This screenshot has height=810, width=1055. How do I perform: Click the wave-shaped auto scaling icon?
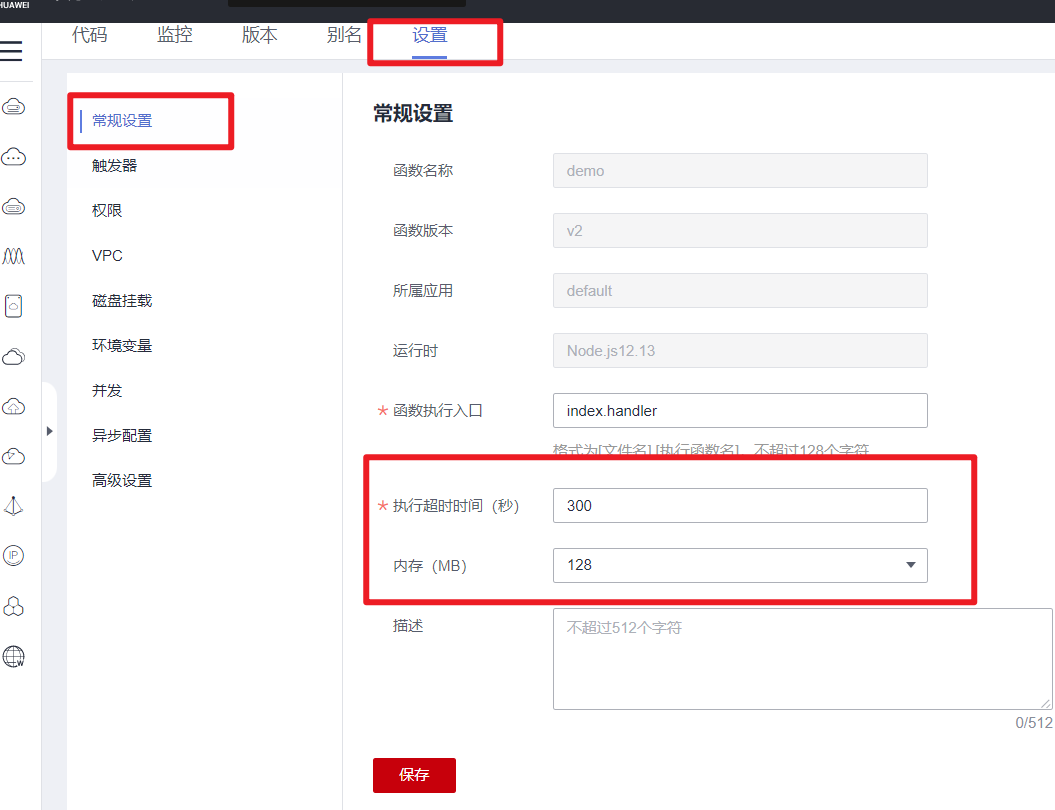(x=13, y=256)
